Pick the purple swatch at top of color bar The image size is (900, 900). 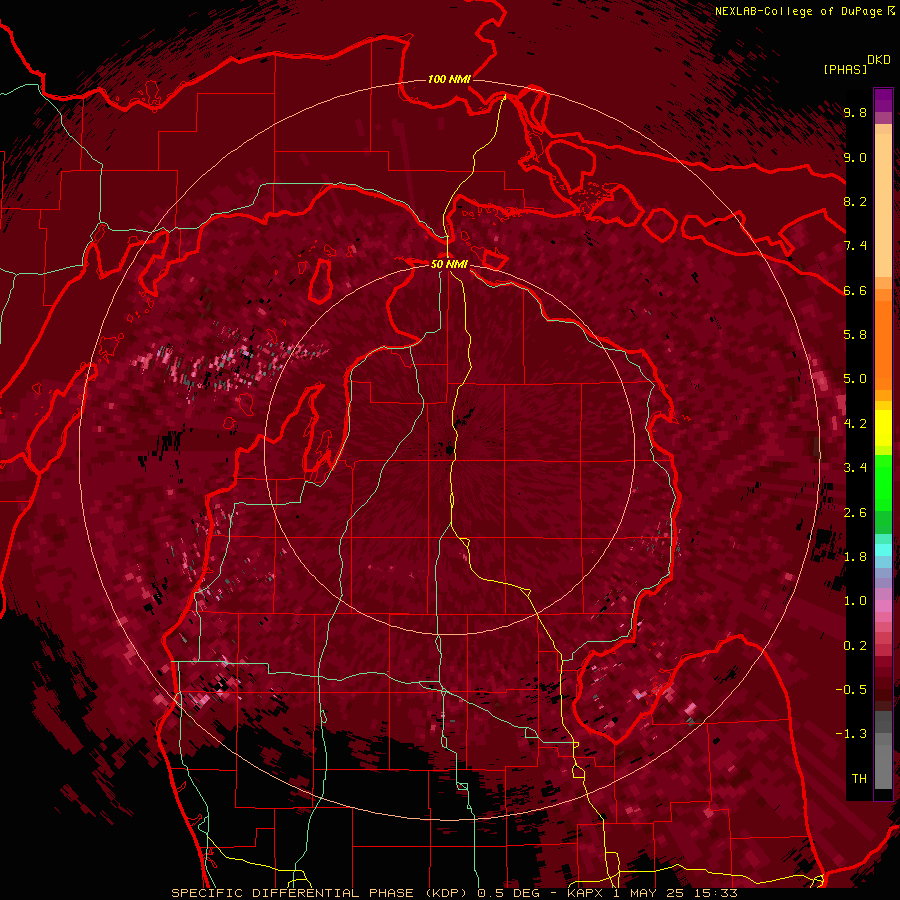pos(883,99)
